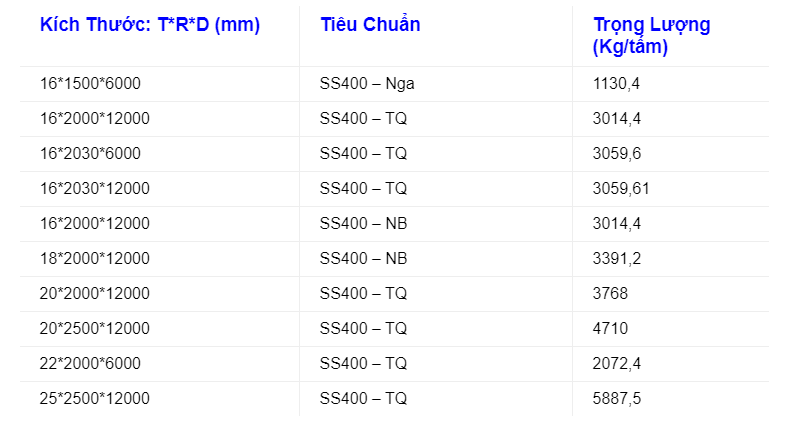The image size is (790, 427).
Task: Select the weight value 5887,5
Action: pos(616,398)
